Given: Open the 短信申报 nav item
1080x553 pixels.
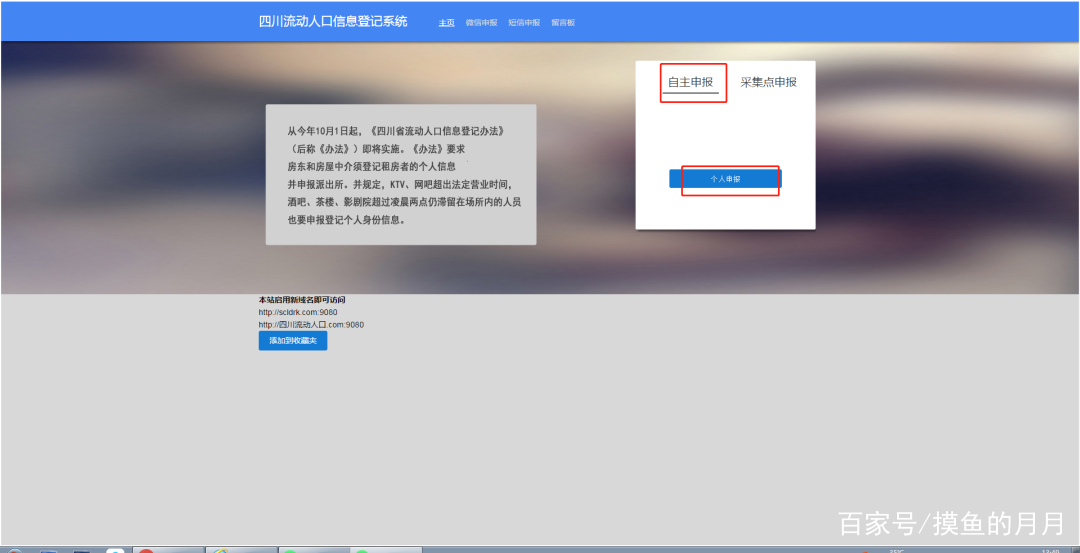Looking at the screenshot, I should click(524, 23).
